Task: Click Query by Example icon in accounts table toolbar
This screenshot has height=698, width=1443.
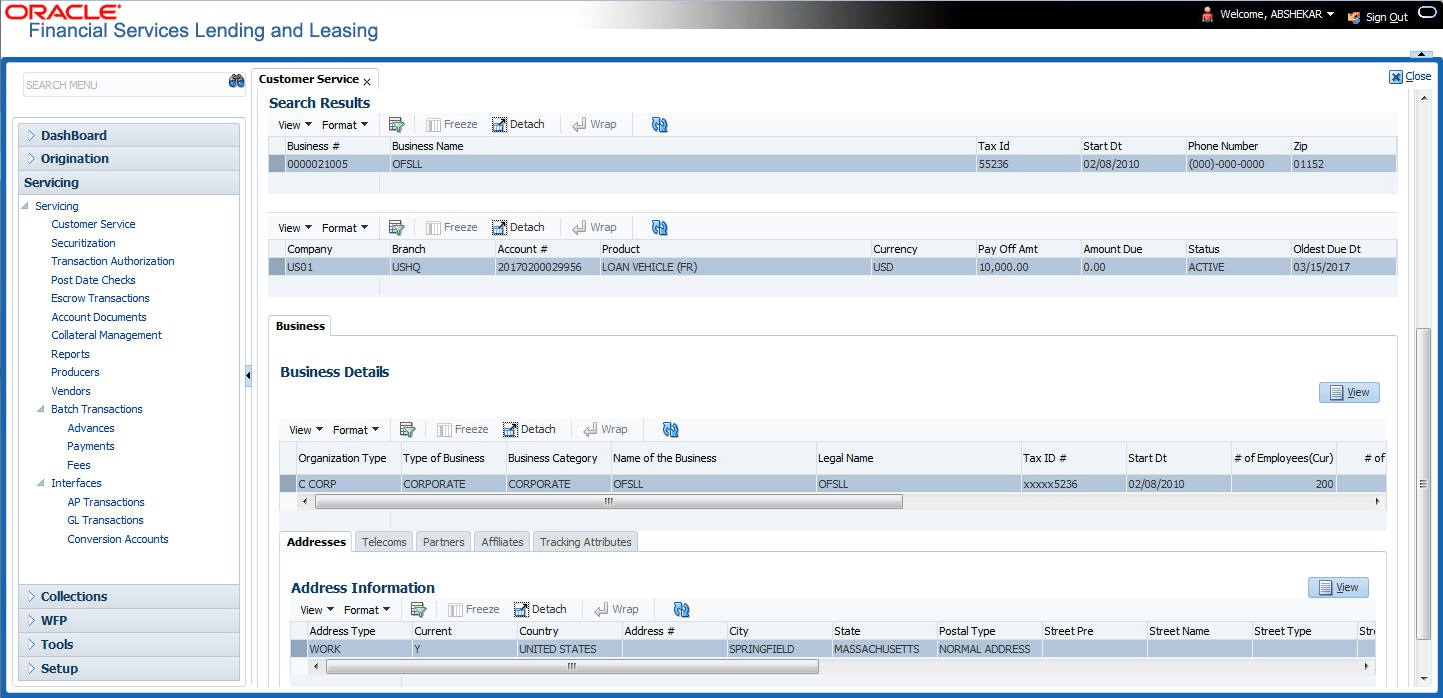Action: pyautogui.click(x=396, y=227)
